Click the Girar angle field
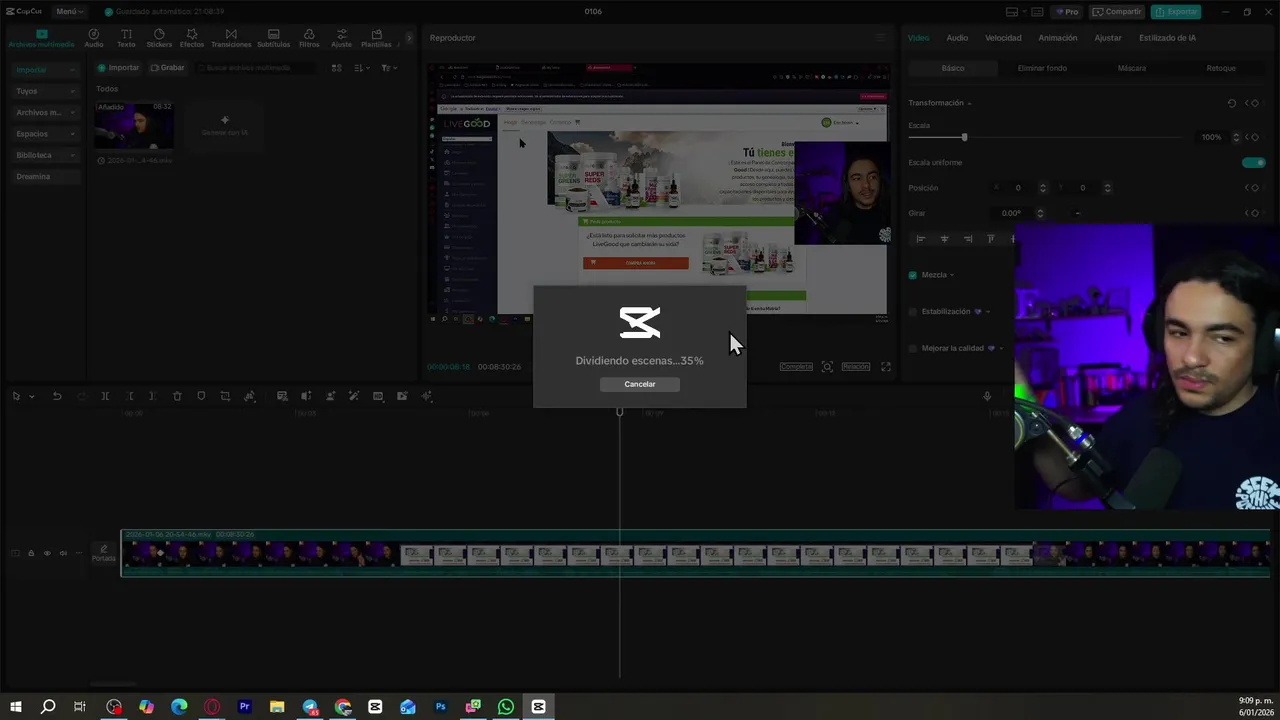The height and width of the screenshot is (720, 1280). pyautogui.click(x=1012, y=213)
